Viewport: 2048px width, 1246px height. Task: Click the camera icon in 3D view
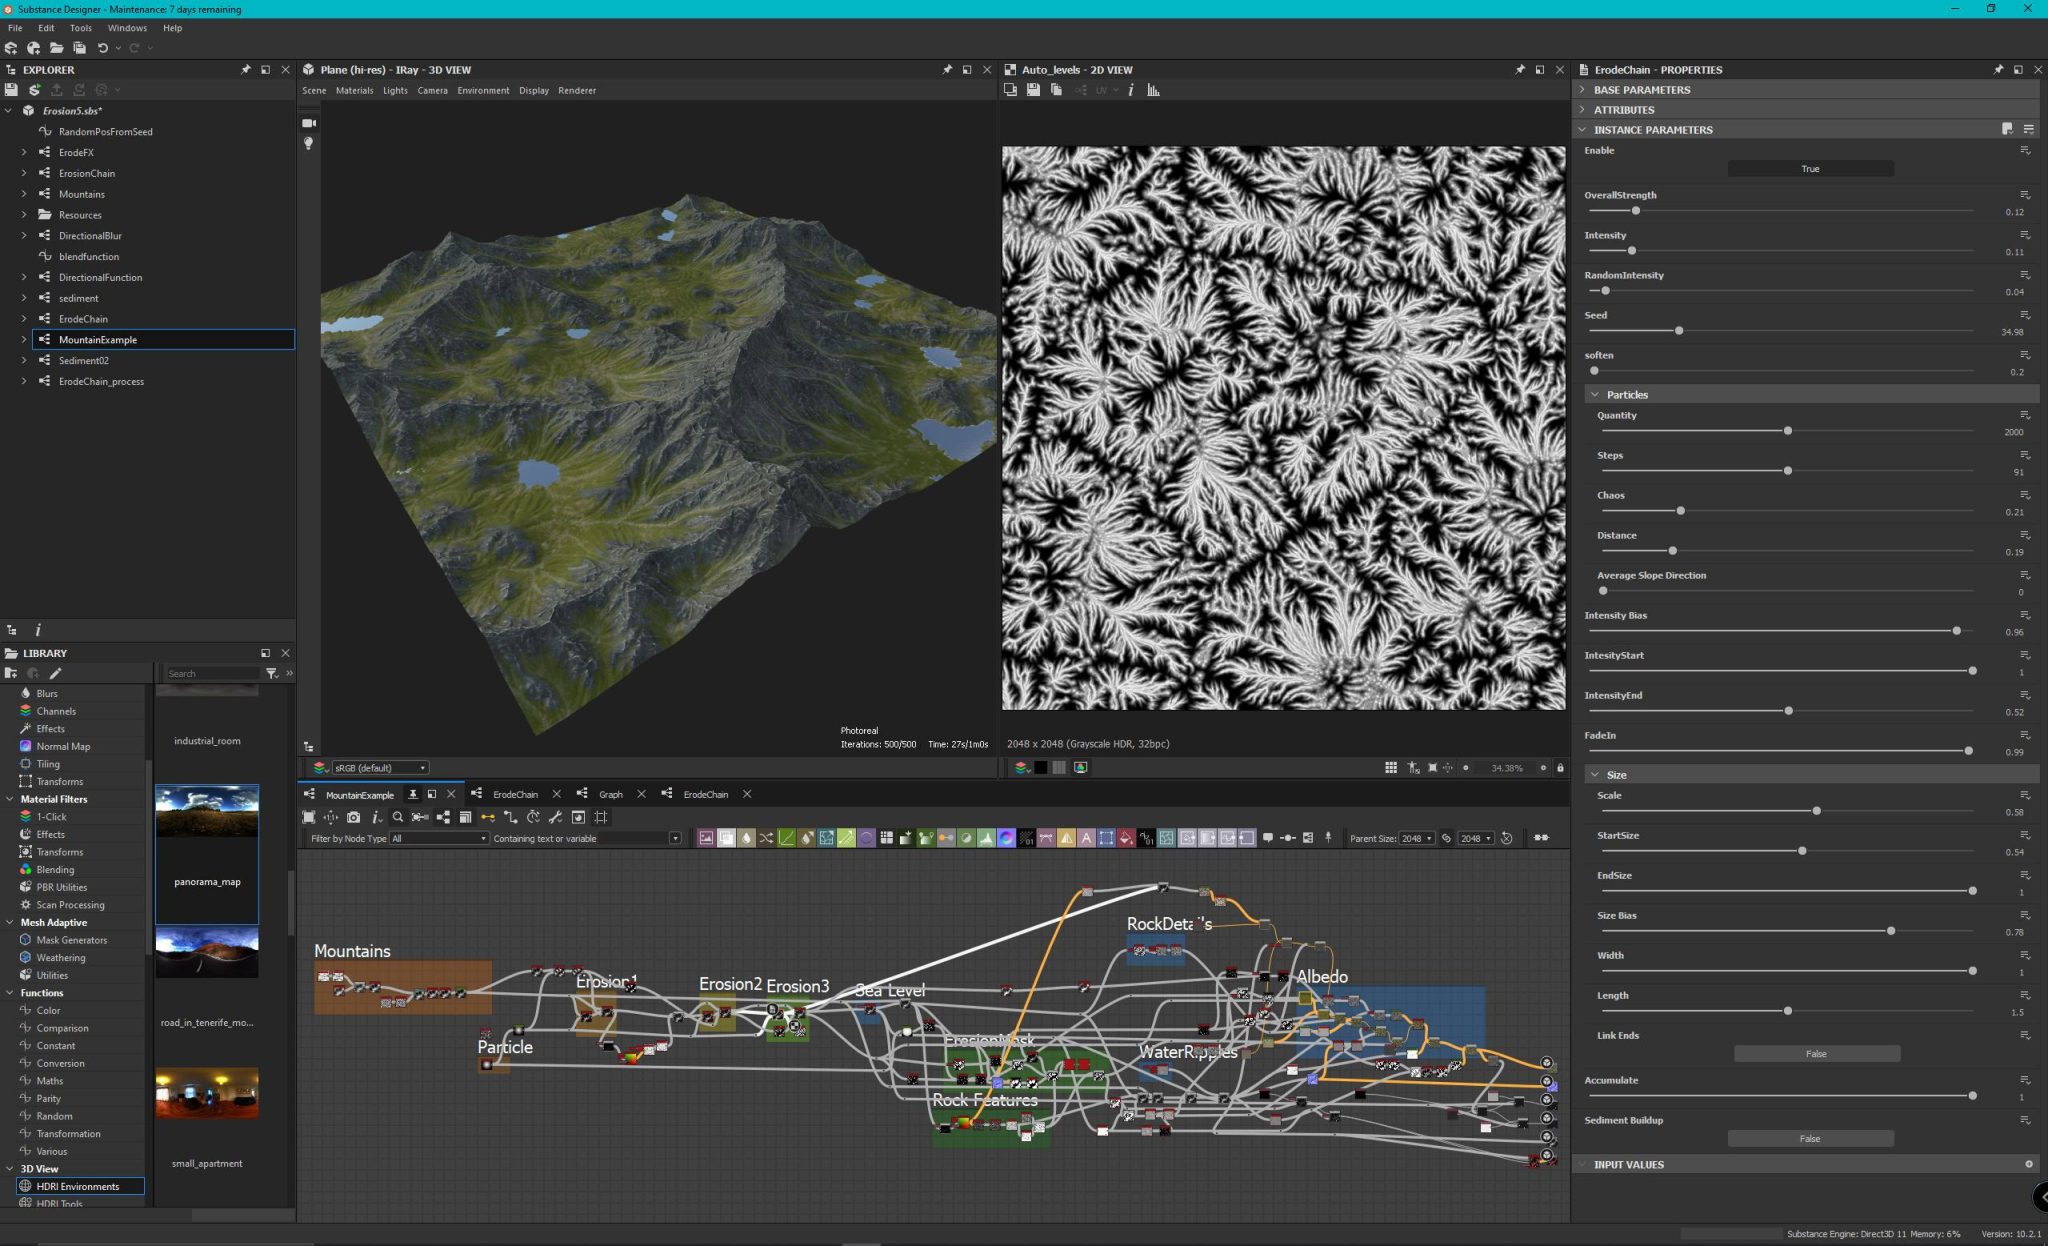(309, 123)
